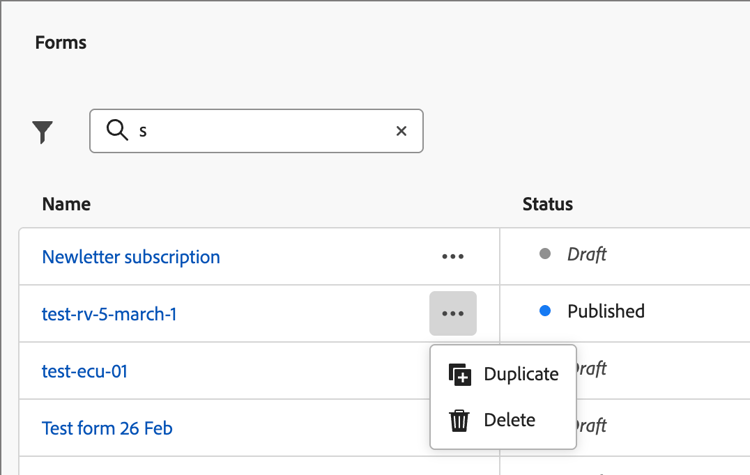
Task: Click the search magnifier icon
Action: pyautogui.click(x=117, y=130)
